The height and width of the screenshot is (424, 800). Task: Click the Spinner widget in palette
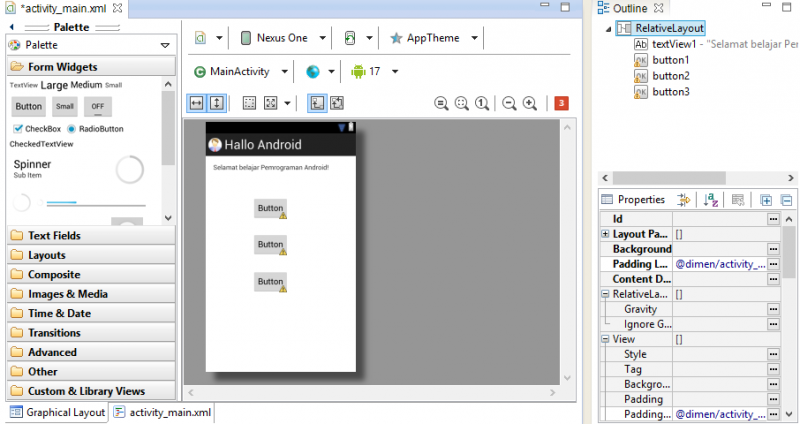tap(32, 168)
